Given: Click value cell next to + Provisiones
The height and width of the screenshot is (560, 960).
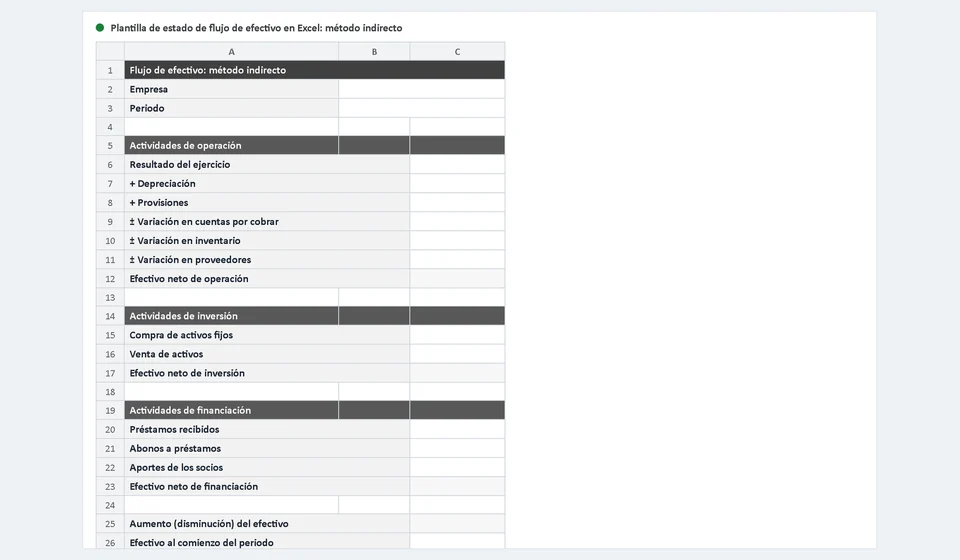Looking at the screenshot, I should pyautogui.click(x=457, y=203).
